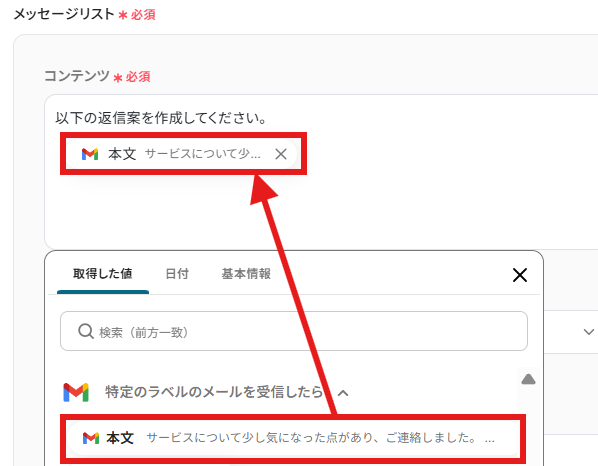Collapse the 特定のラベルのメールを受信したら section

343,393
